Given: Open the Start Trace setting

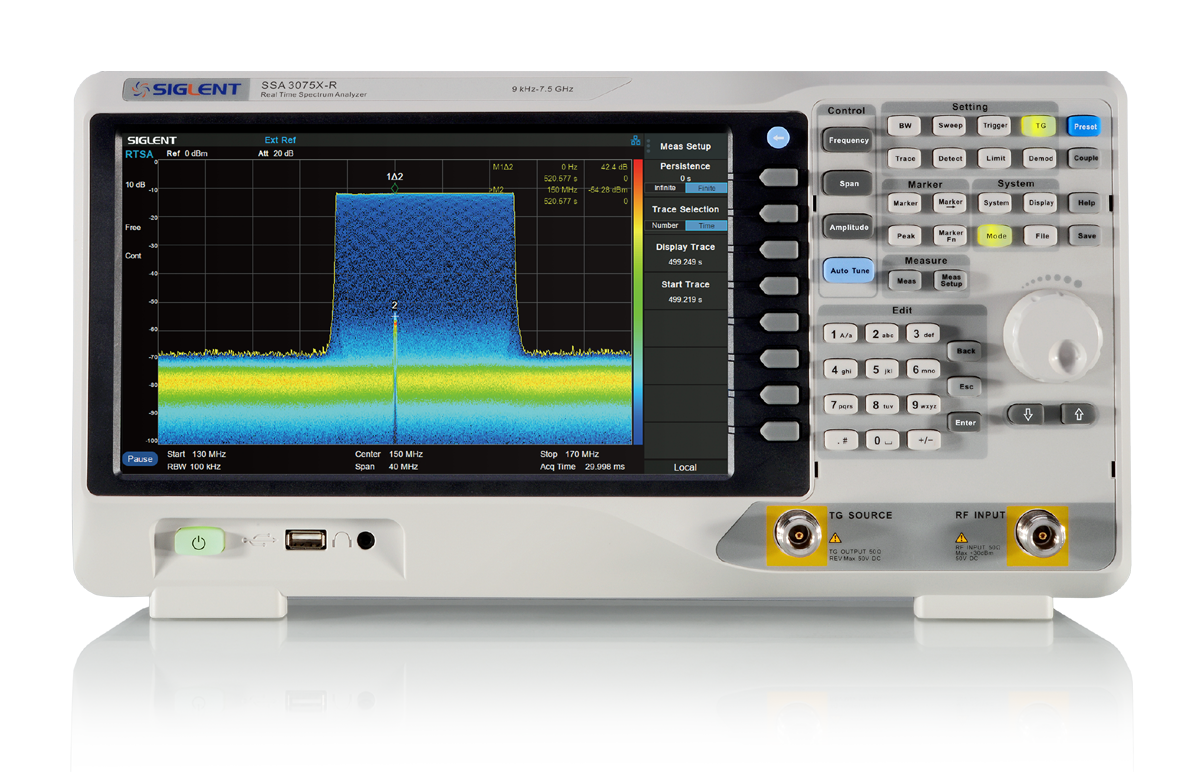Looking at the screenshot, I should point(685,291).
